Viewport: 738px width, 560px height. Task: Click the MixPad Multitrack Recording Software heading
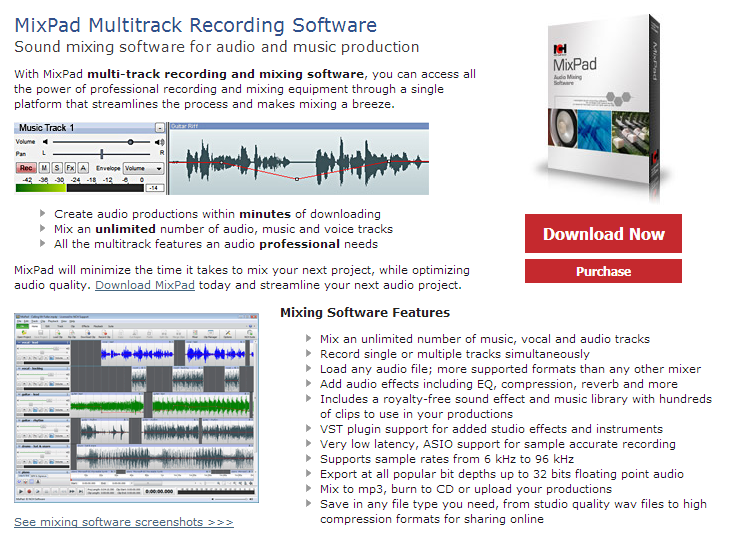[x=195, y=25]
